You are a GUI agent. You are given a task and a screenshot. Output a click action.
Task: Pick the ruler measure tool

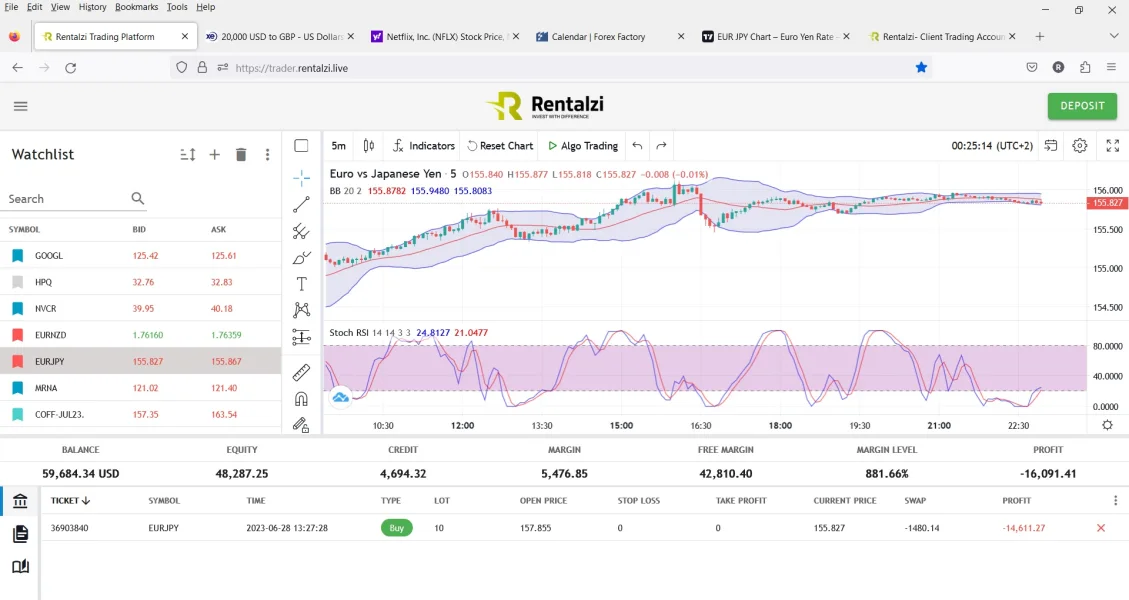click(x=301, y=373)
